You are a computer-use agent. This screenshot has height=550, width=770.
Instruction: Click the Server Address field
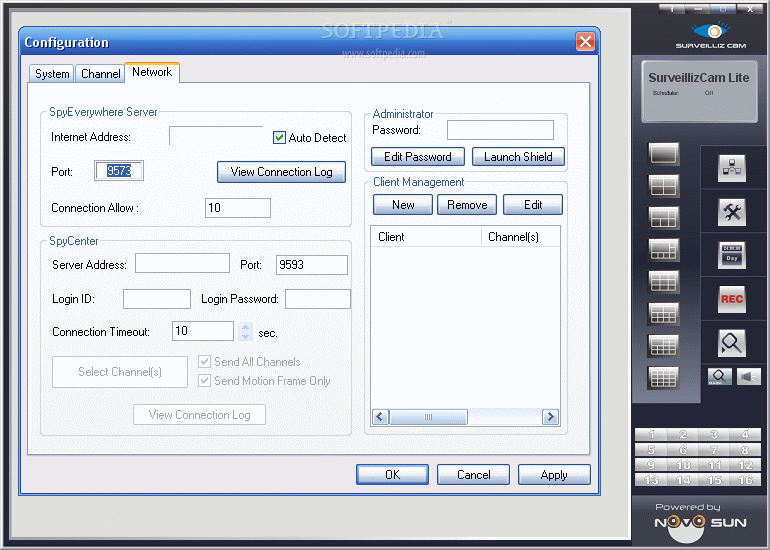click(182, 263)
